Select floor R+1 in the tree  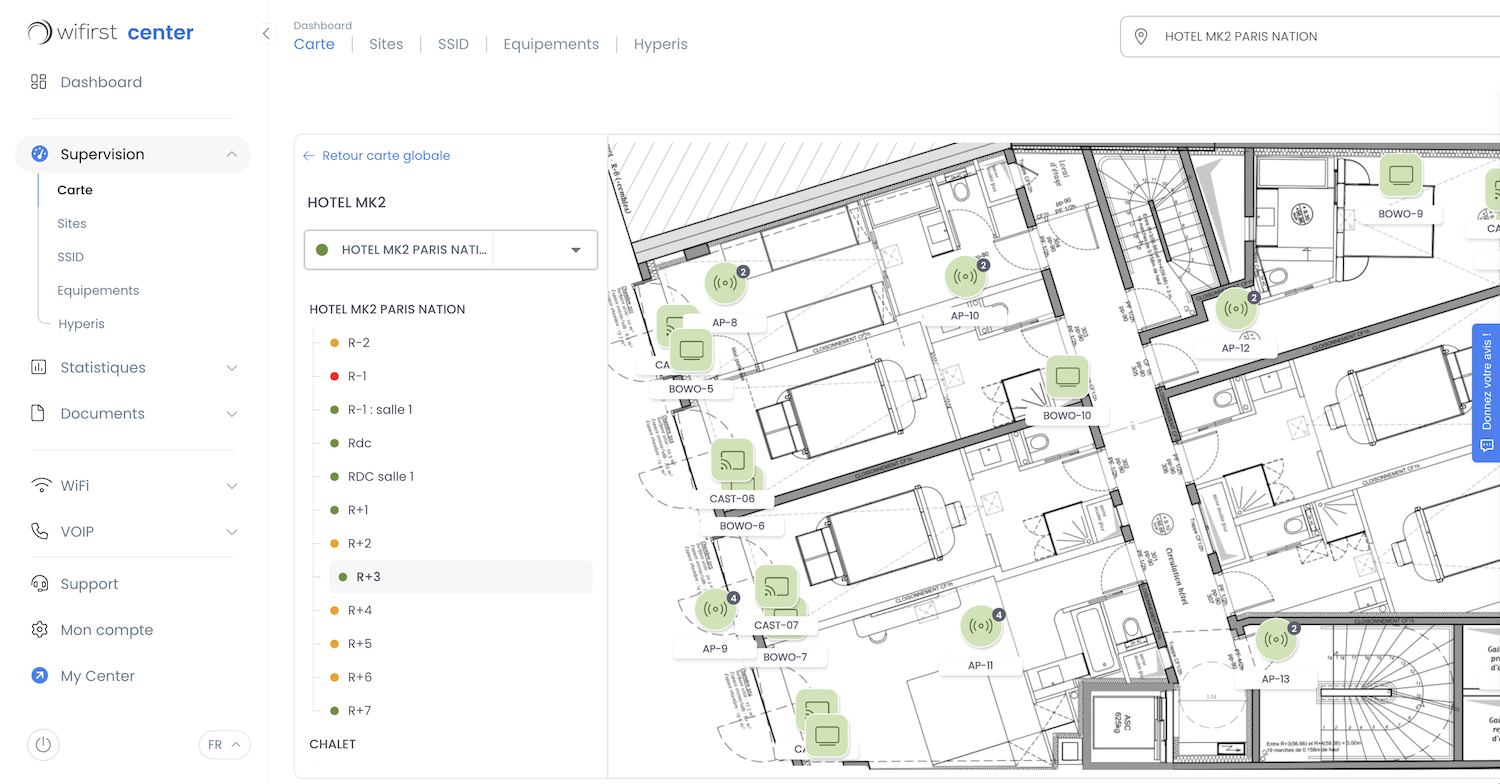[358, 510]
